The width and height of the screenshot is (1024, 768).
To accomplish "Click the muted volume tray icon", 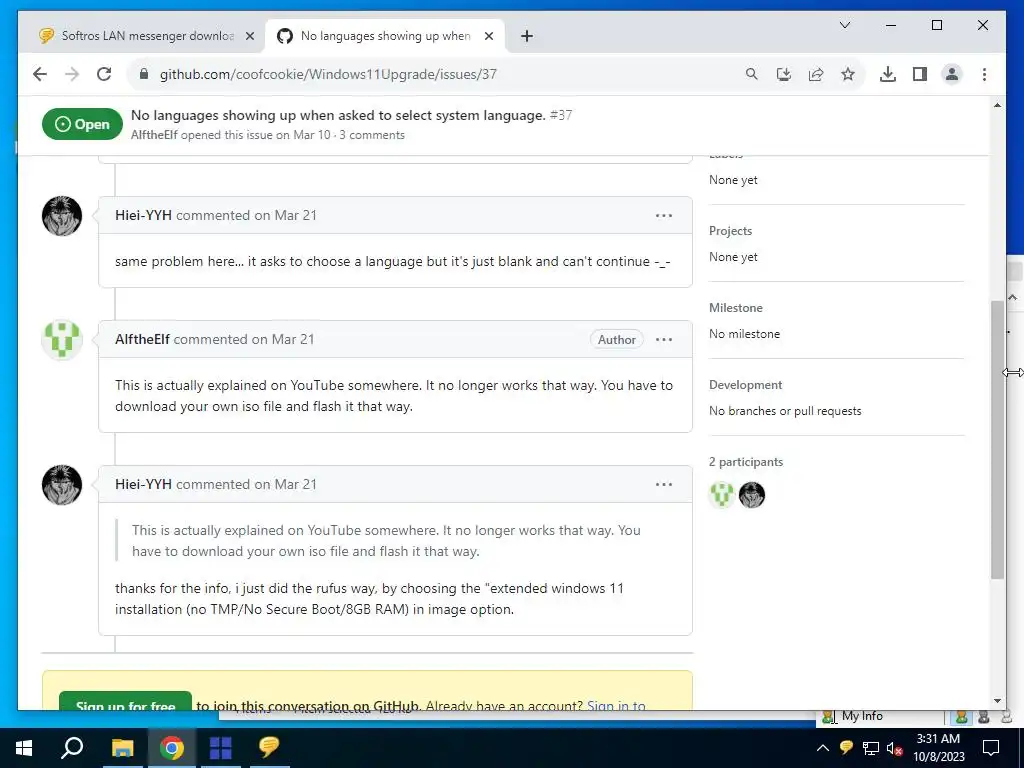I will click(x=894, y=748).
